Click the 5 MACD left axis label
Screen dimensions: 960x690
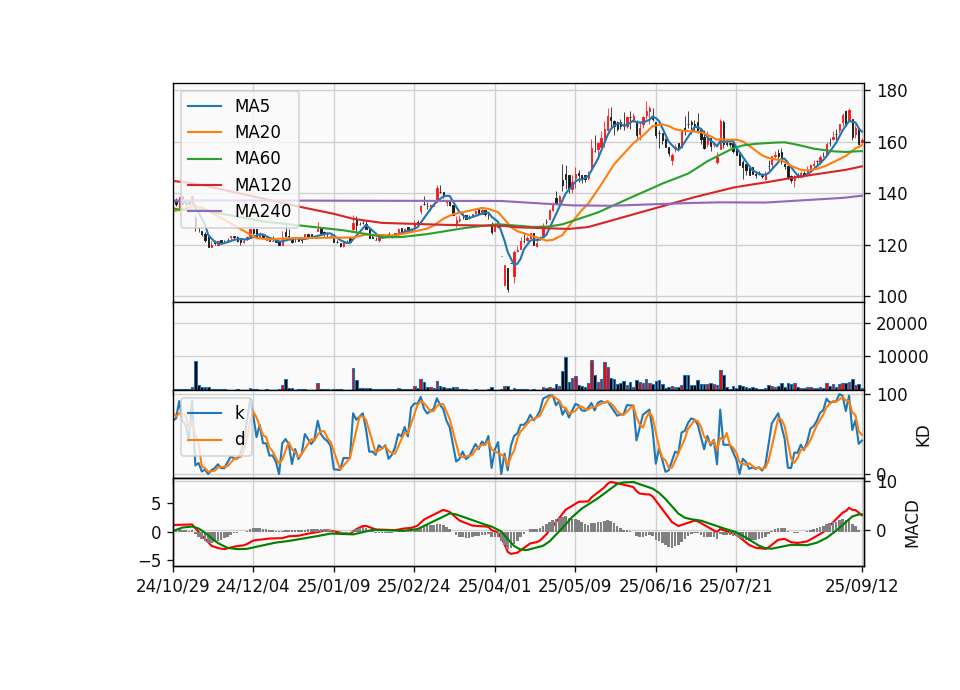pos(157,504)
